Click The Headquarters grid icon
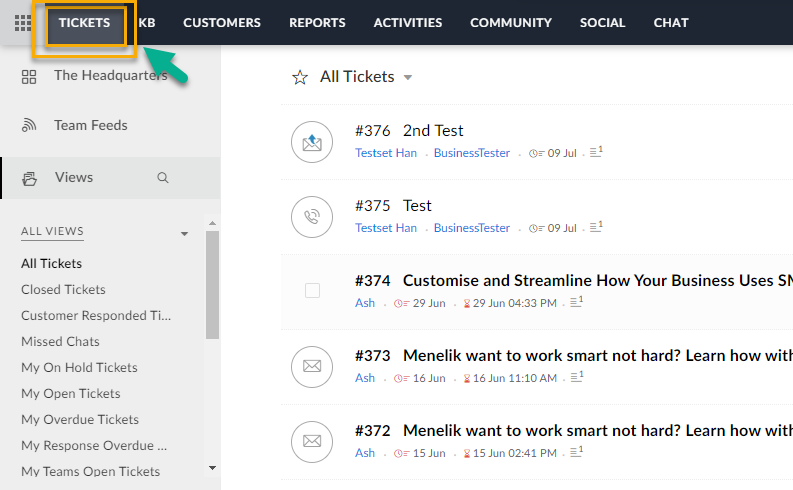 pos(29,77)
